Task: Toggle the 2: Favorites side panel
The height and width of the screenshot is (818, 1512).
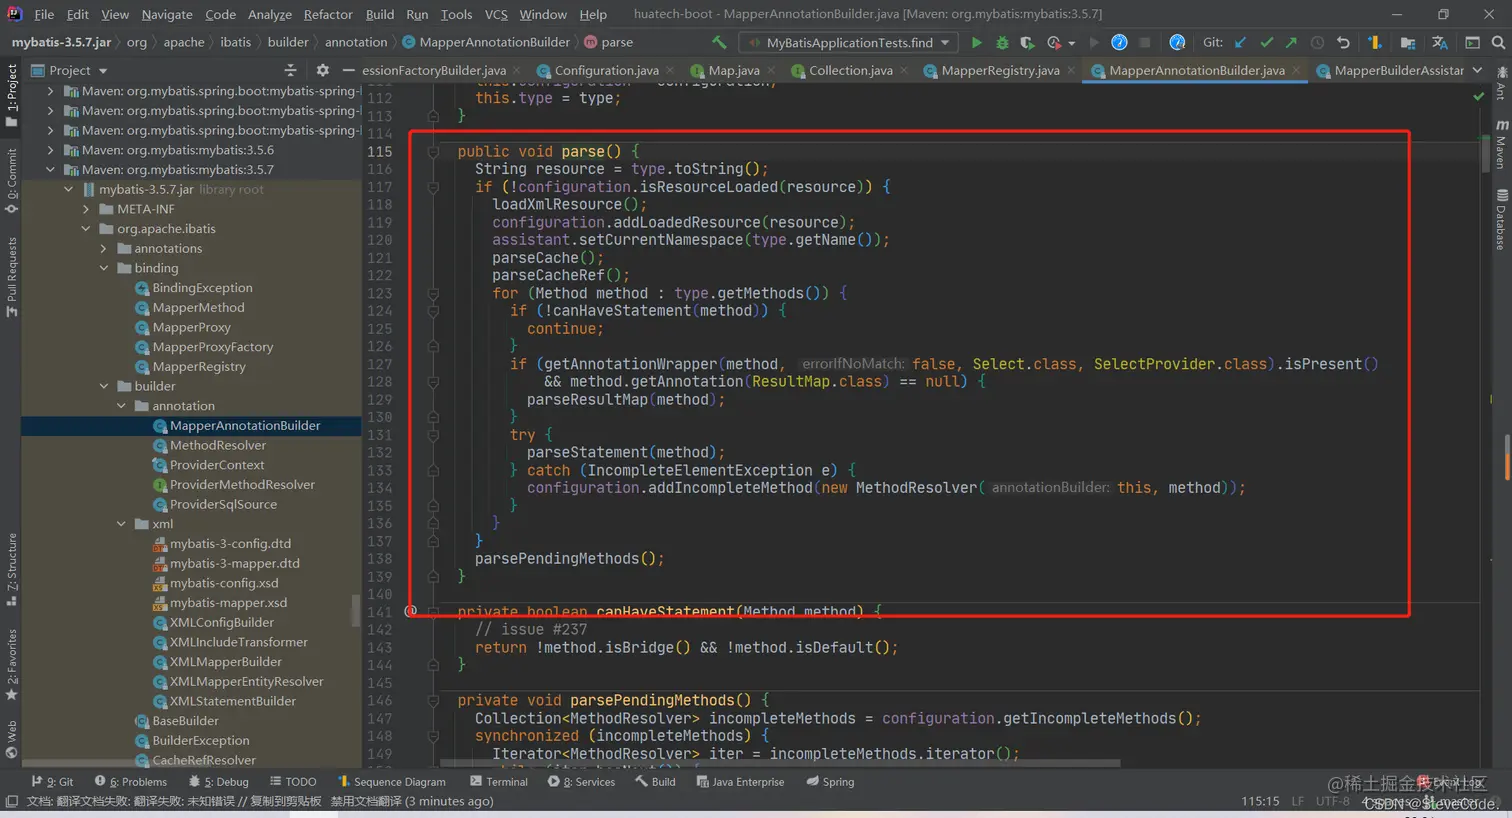Action: tap(11, 664)
